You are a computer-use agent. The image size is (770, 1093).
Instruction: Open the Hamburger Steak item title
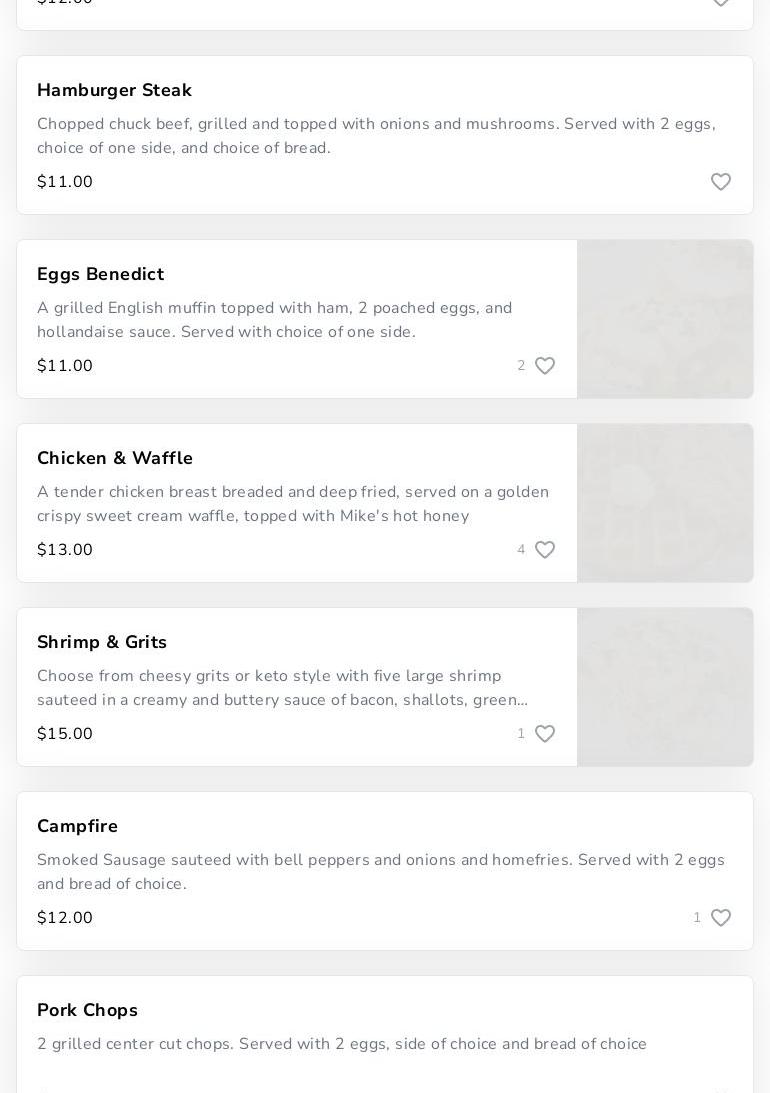[x=114, y=90]
